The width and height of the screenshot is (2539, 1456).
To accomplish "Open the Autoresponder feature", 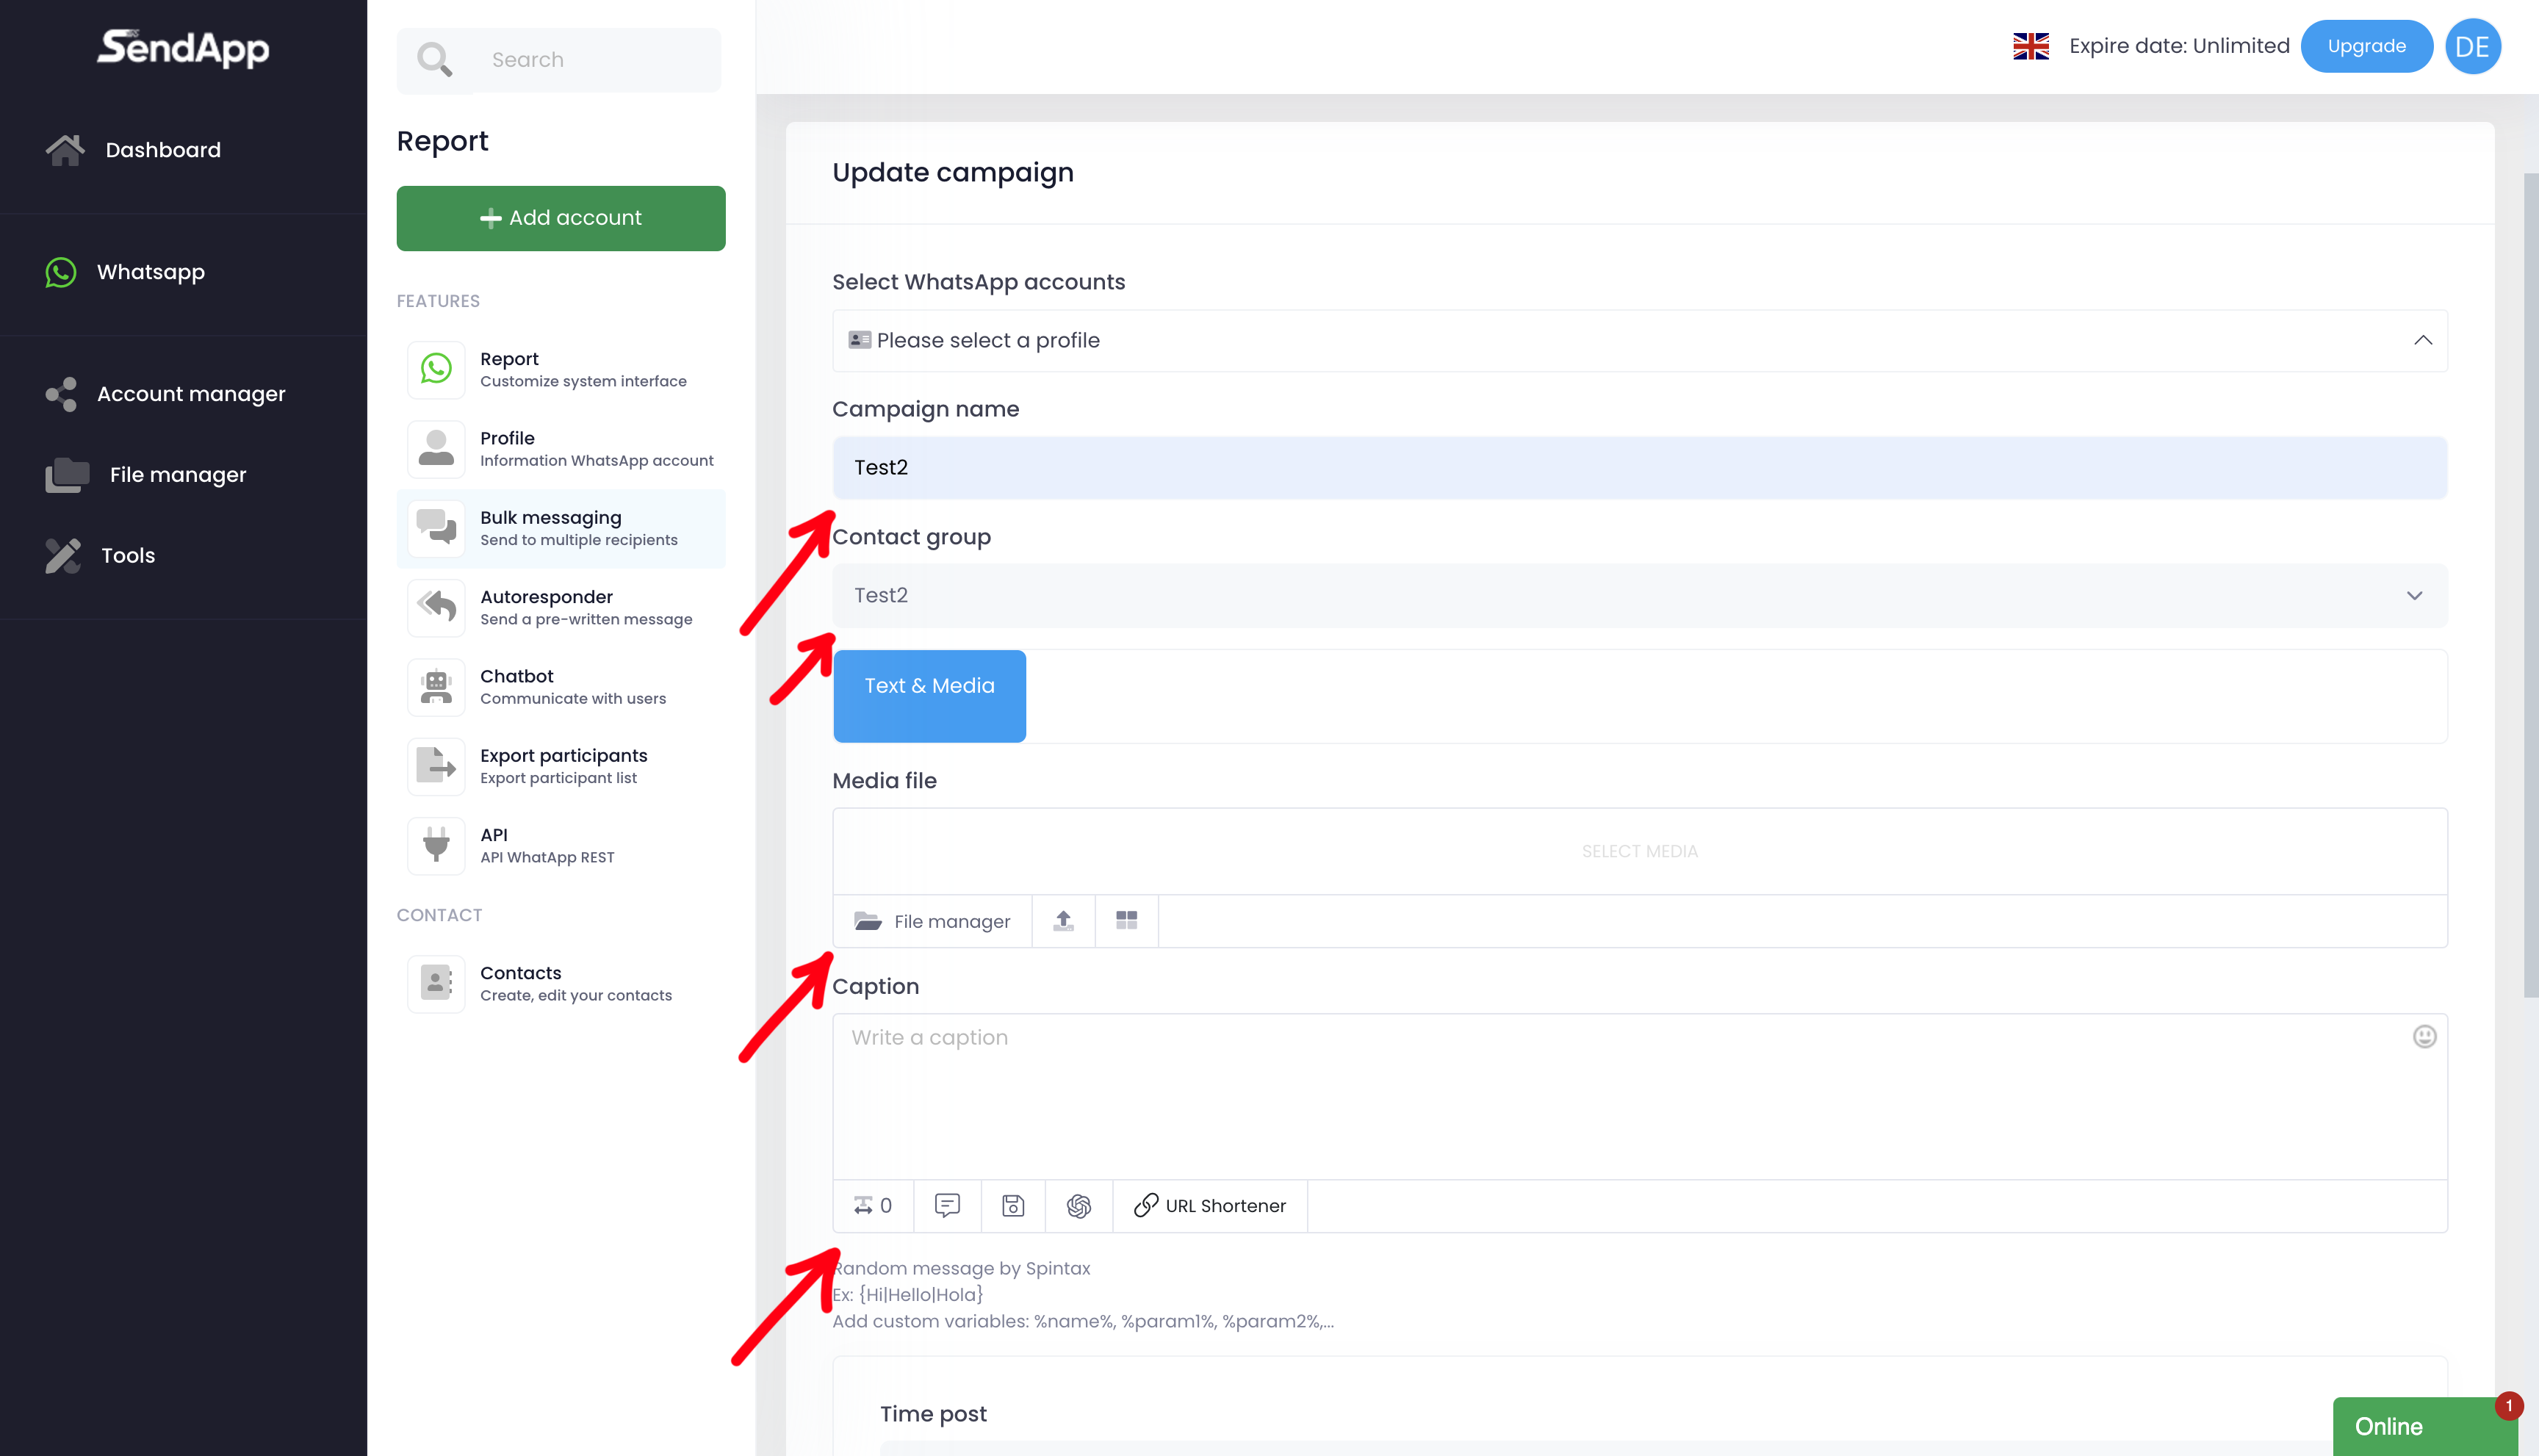I will (561, 607).
